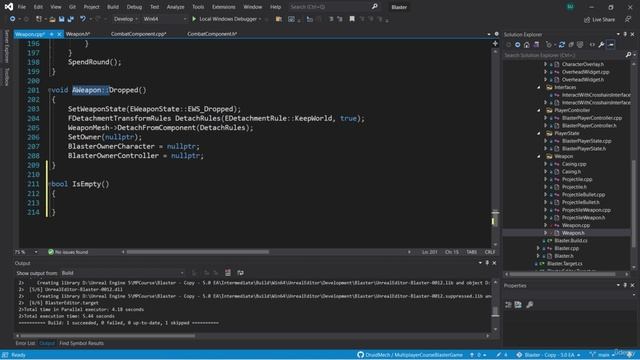This screenshot has width=640, height=360.
Task: Click the Solution Explorer home icon
Action: 527,45
